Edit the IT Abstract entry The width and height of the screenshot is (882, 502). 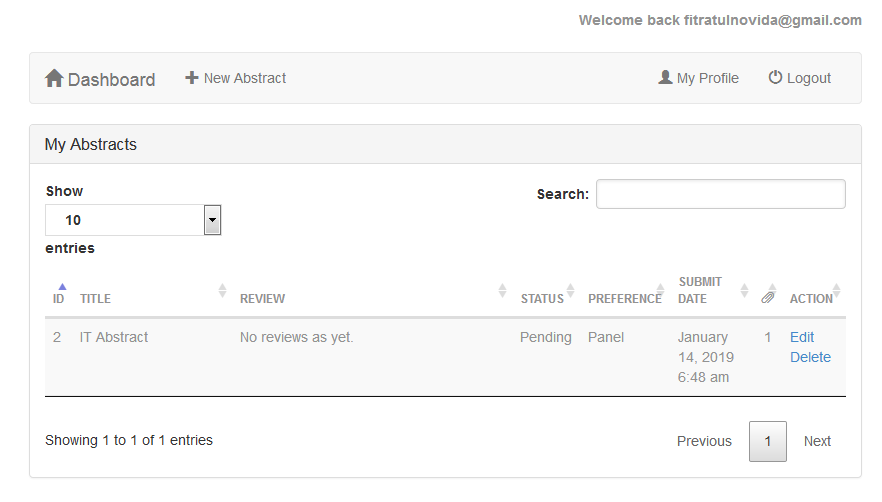[802, 337]
